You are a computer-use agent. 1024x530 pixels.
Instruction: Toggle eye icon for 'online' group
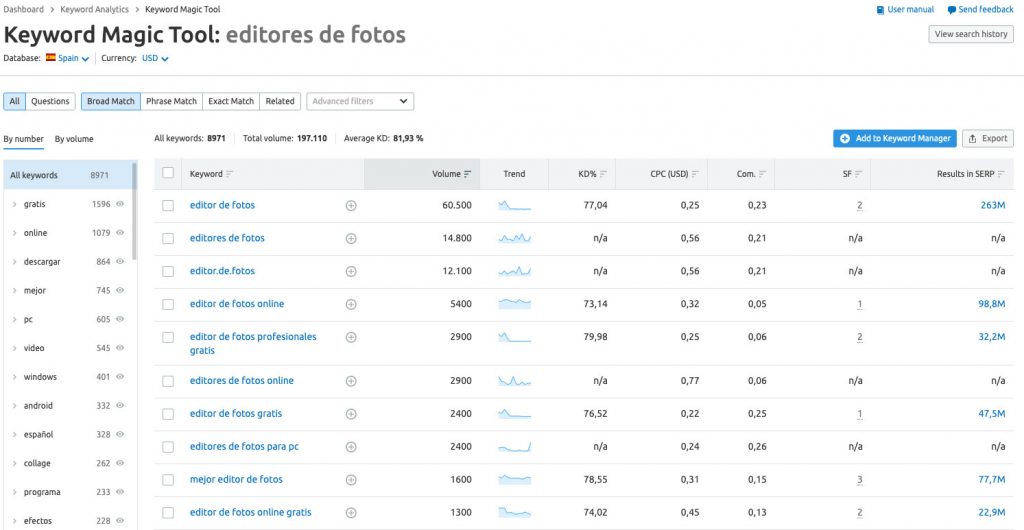[120, 233]
